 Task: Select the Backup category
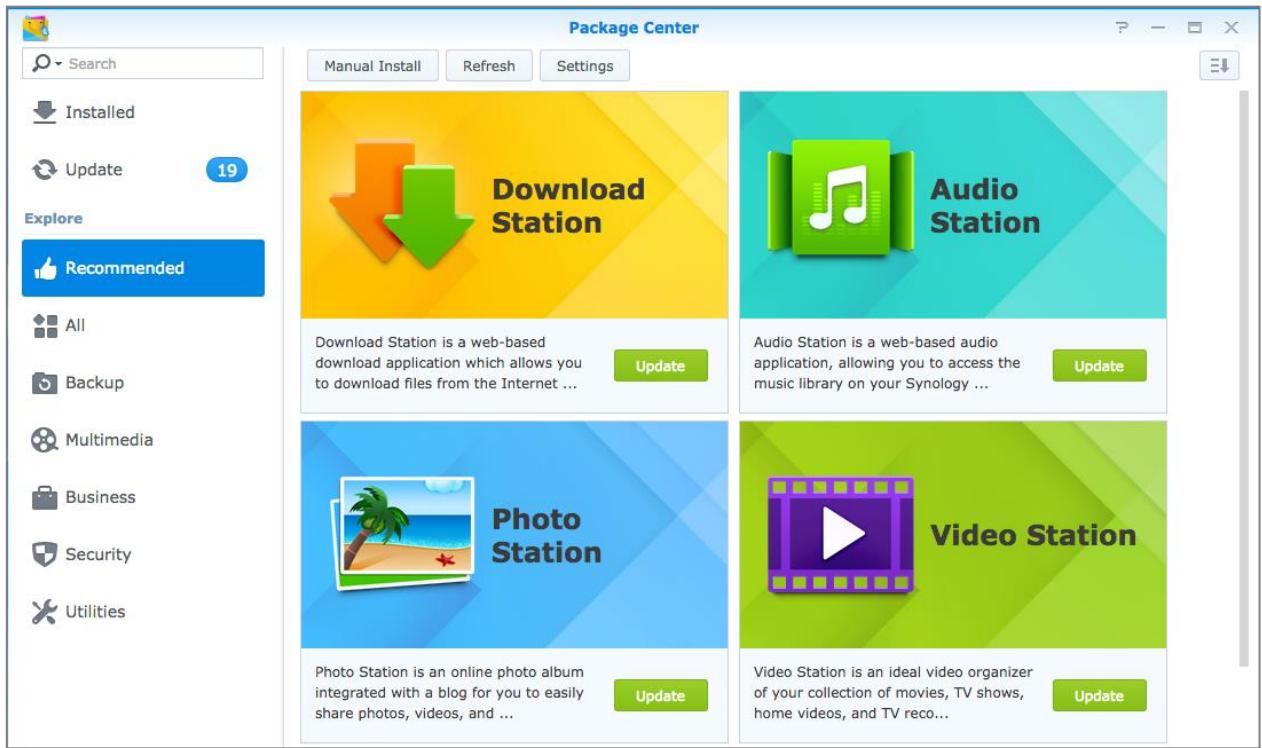pyautogui.click(x=143, y=383)
